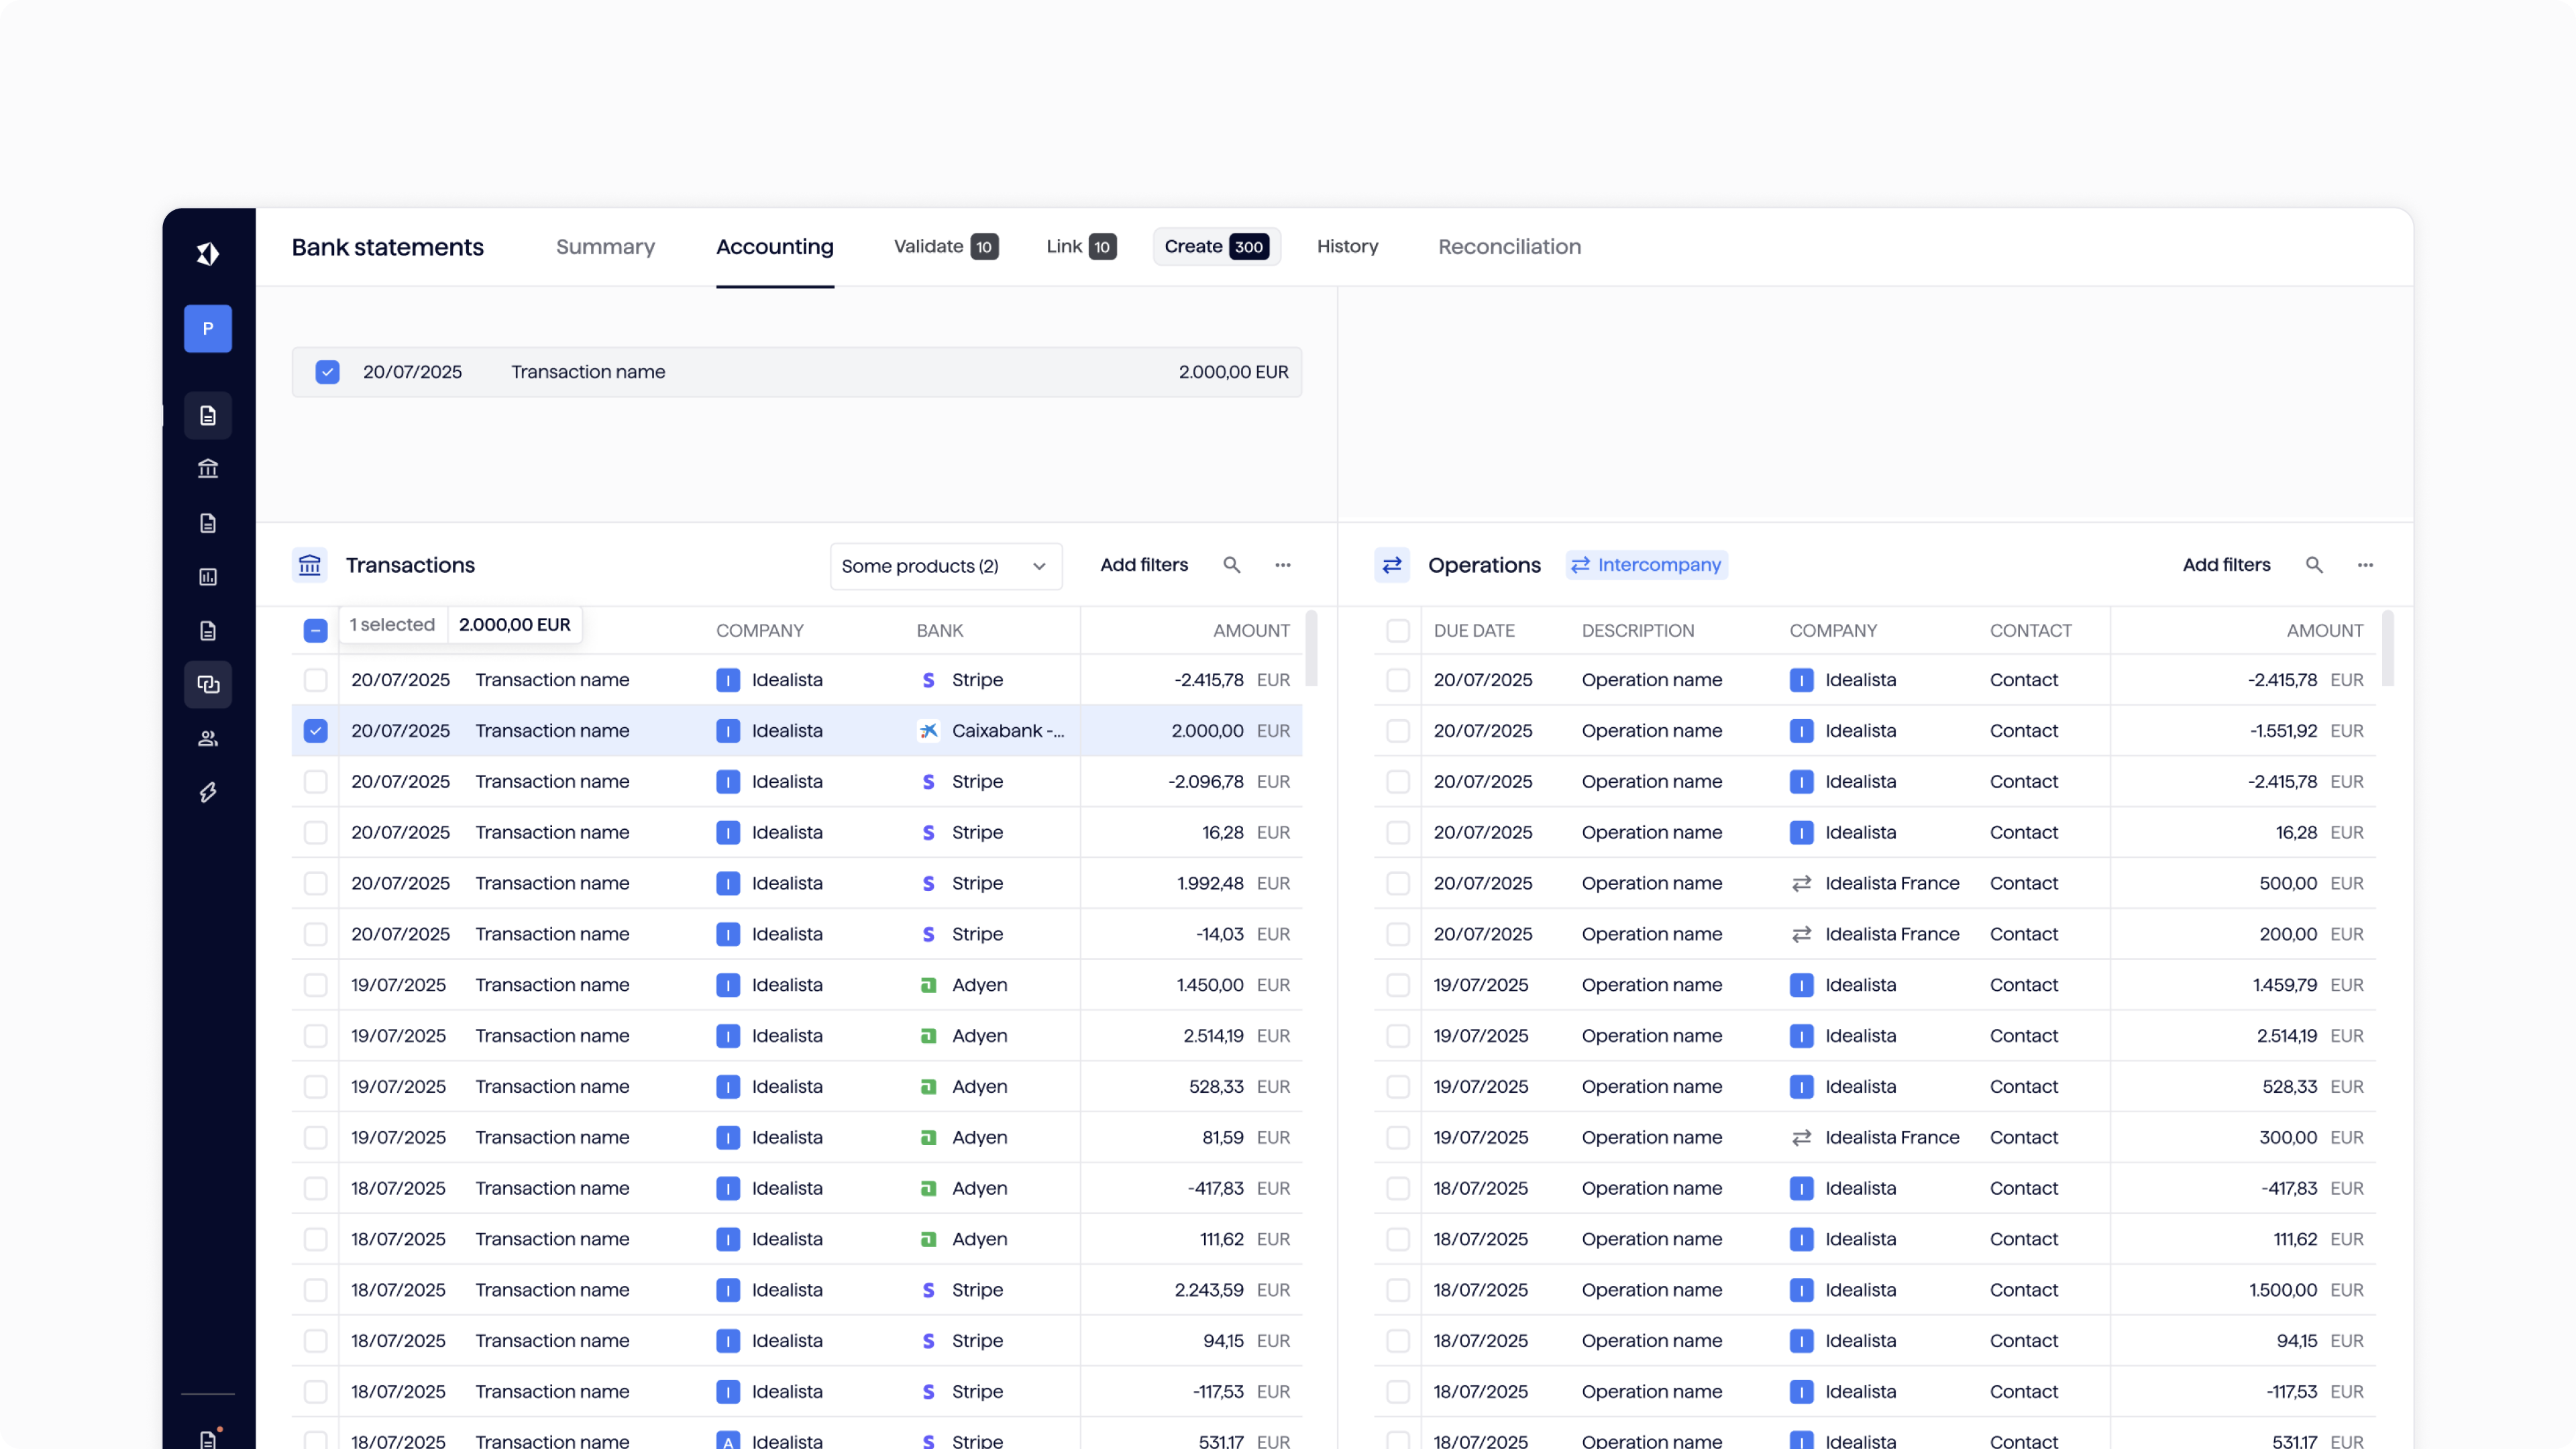The height and width of the screenshot is (1449, 2576).
Task: Click the search icon in Operations panel
Action: tap(2314, 565)
